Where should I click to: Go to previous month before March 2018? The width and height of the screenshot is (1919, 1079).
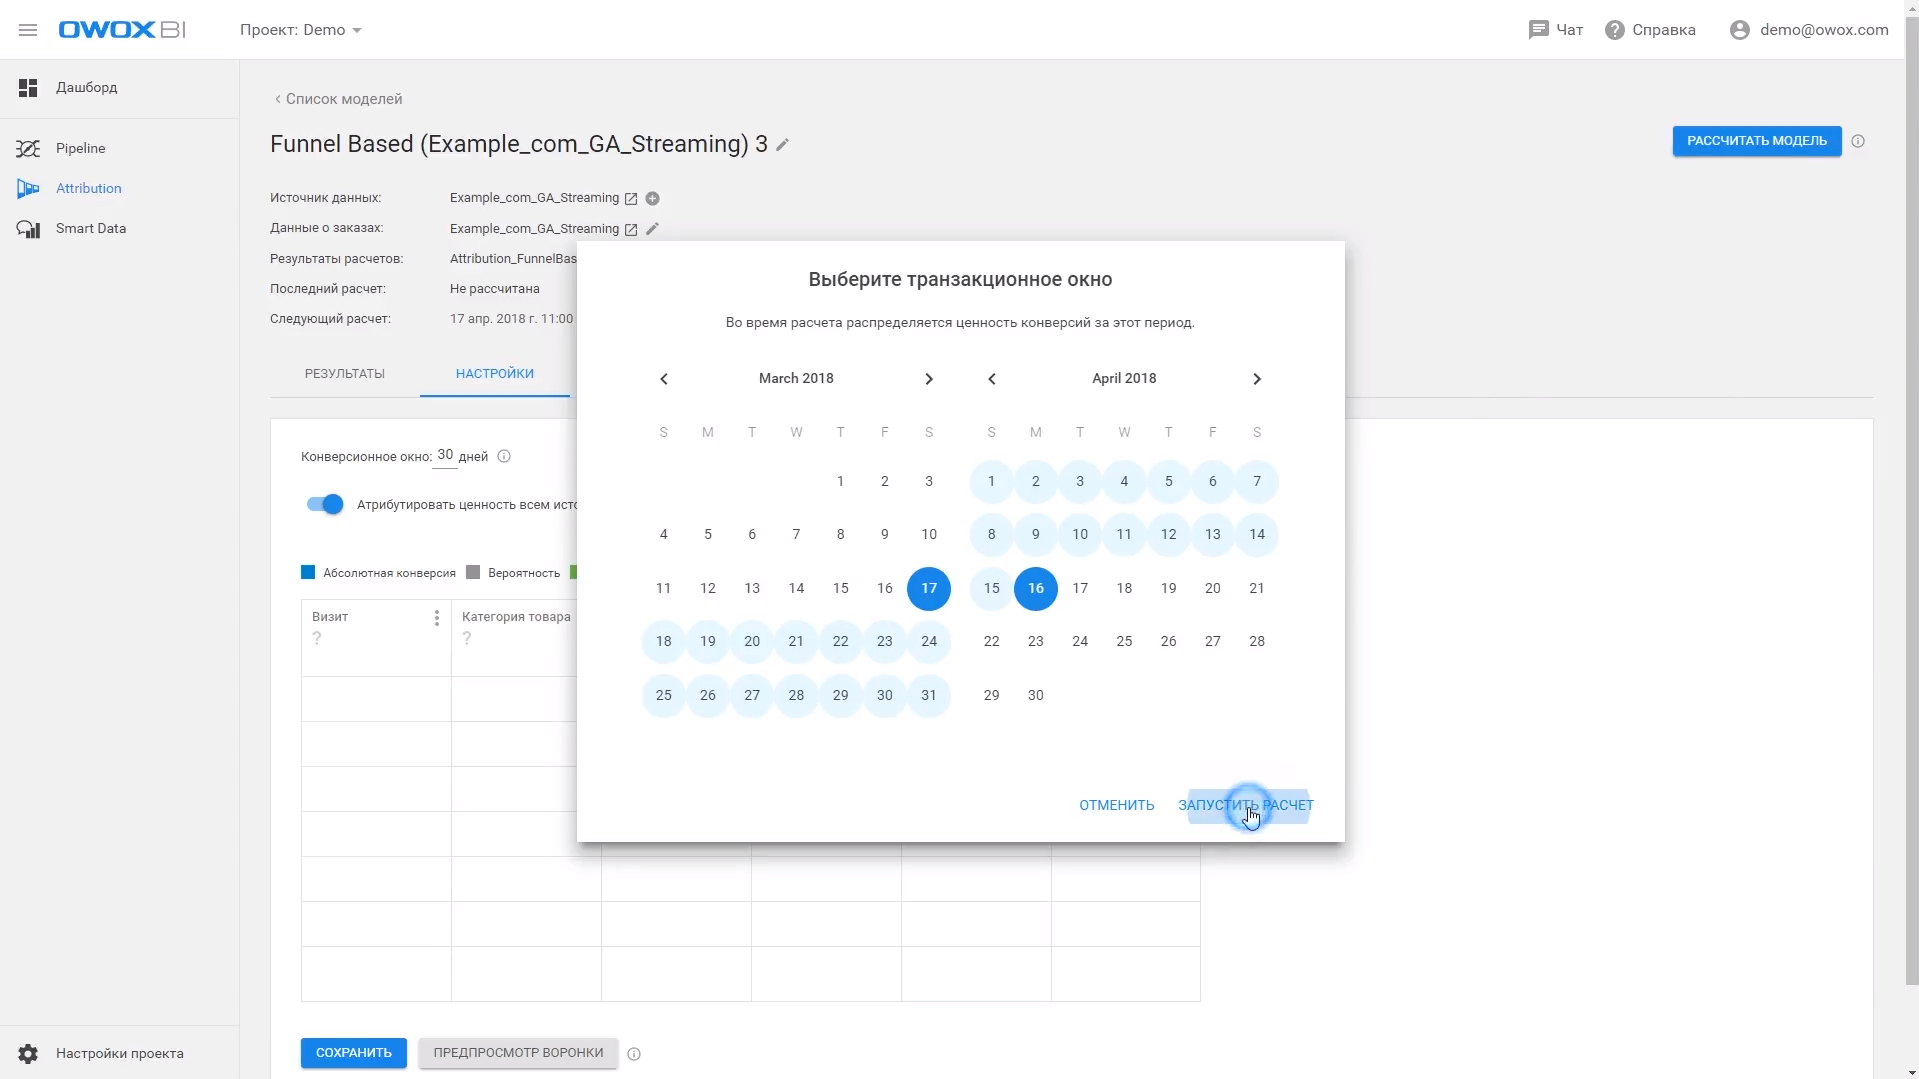click(664, 379)
